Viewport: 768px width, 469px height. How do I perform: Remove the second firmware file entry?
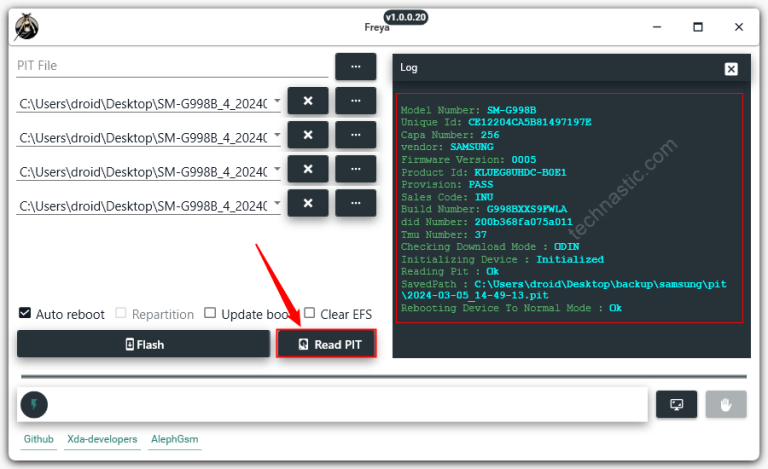point(308,135)
